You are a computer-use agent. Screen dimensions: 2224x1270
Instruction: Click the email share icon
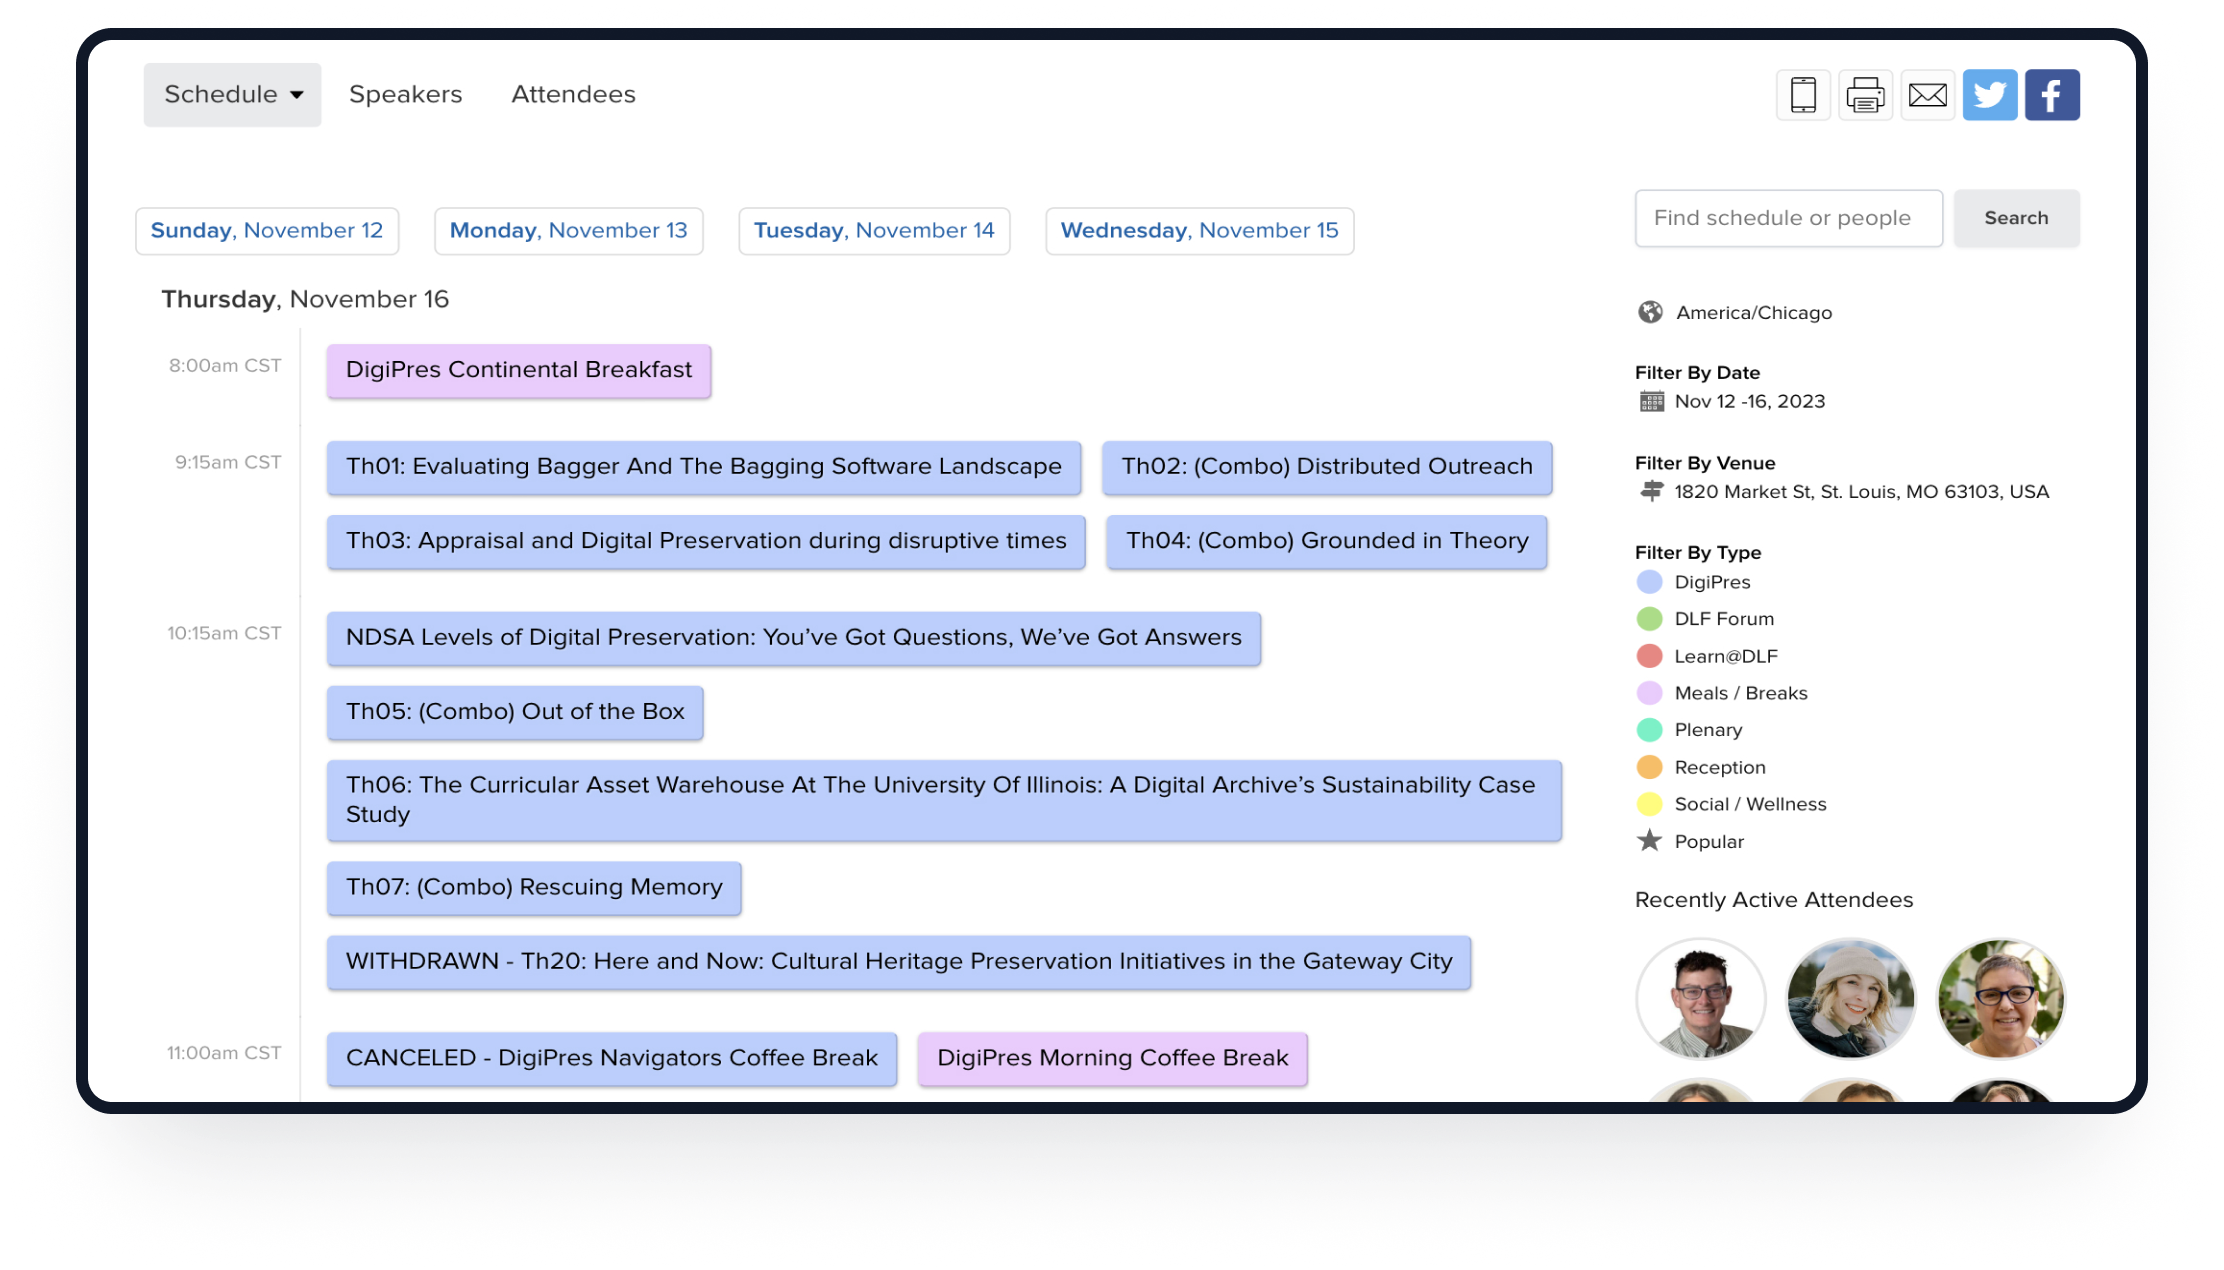(1929, 93)
